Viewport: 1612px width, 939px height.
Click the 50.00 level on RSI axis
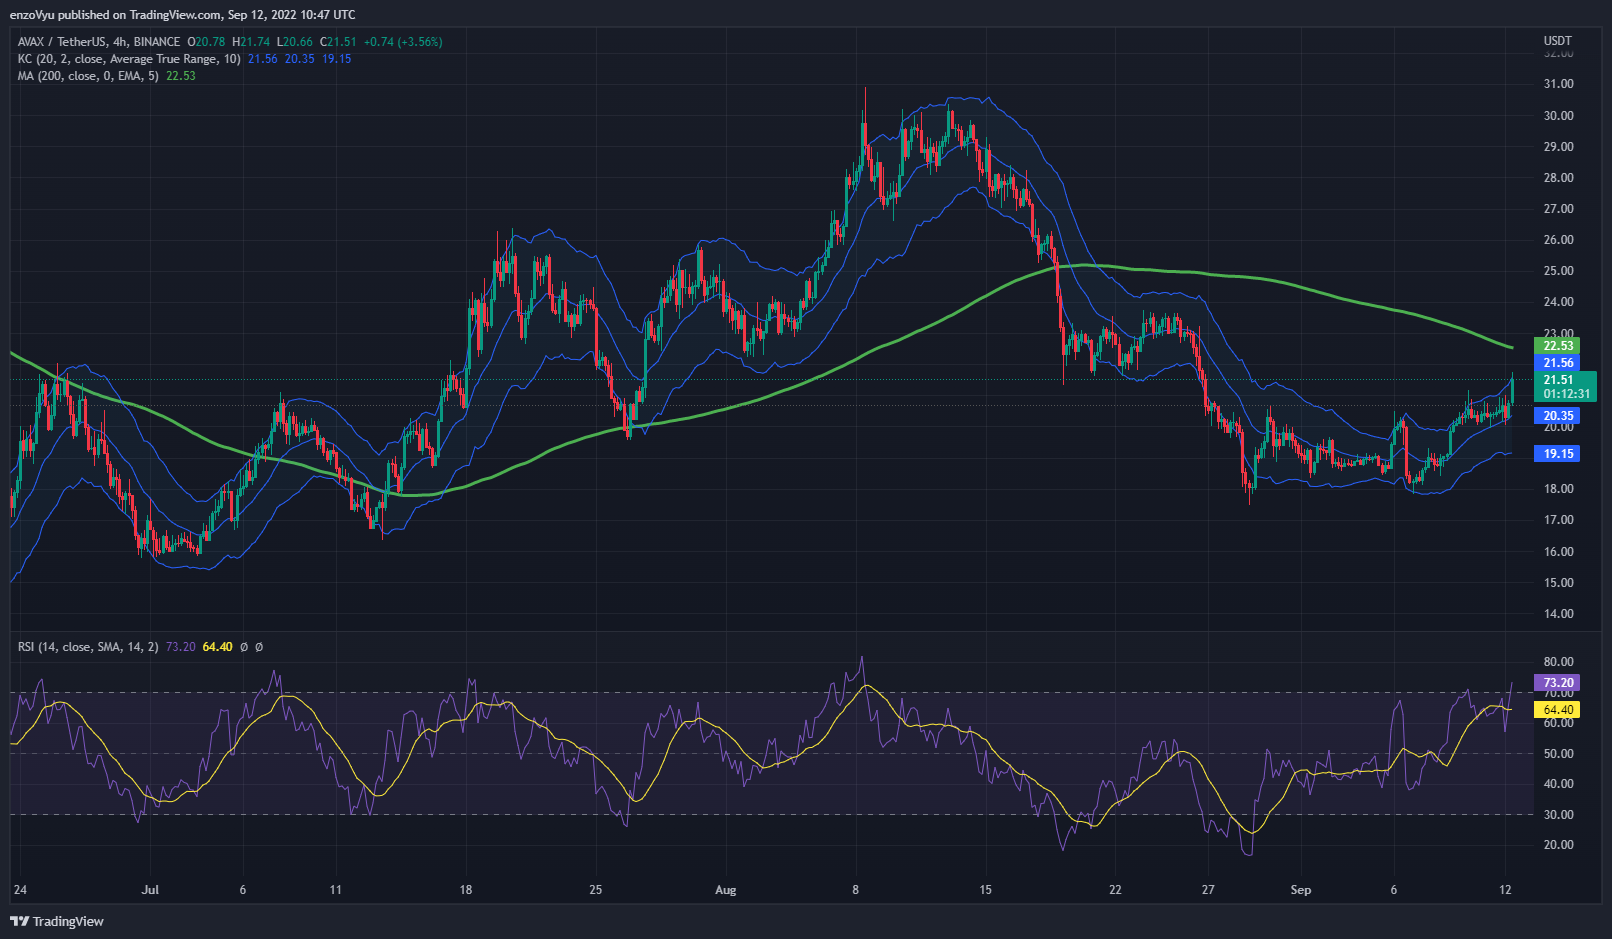coord(1558,754)
